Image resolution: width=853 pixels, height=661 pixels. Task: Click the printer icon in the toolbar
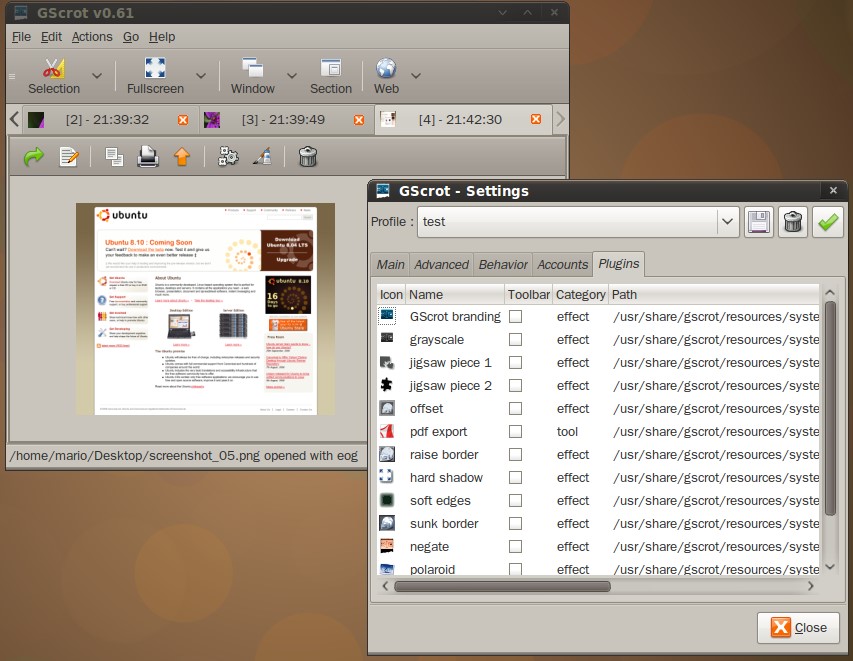tap(148, 156)
